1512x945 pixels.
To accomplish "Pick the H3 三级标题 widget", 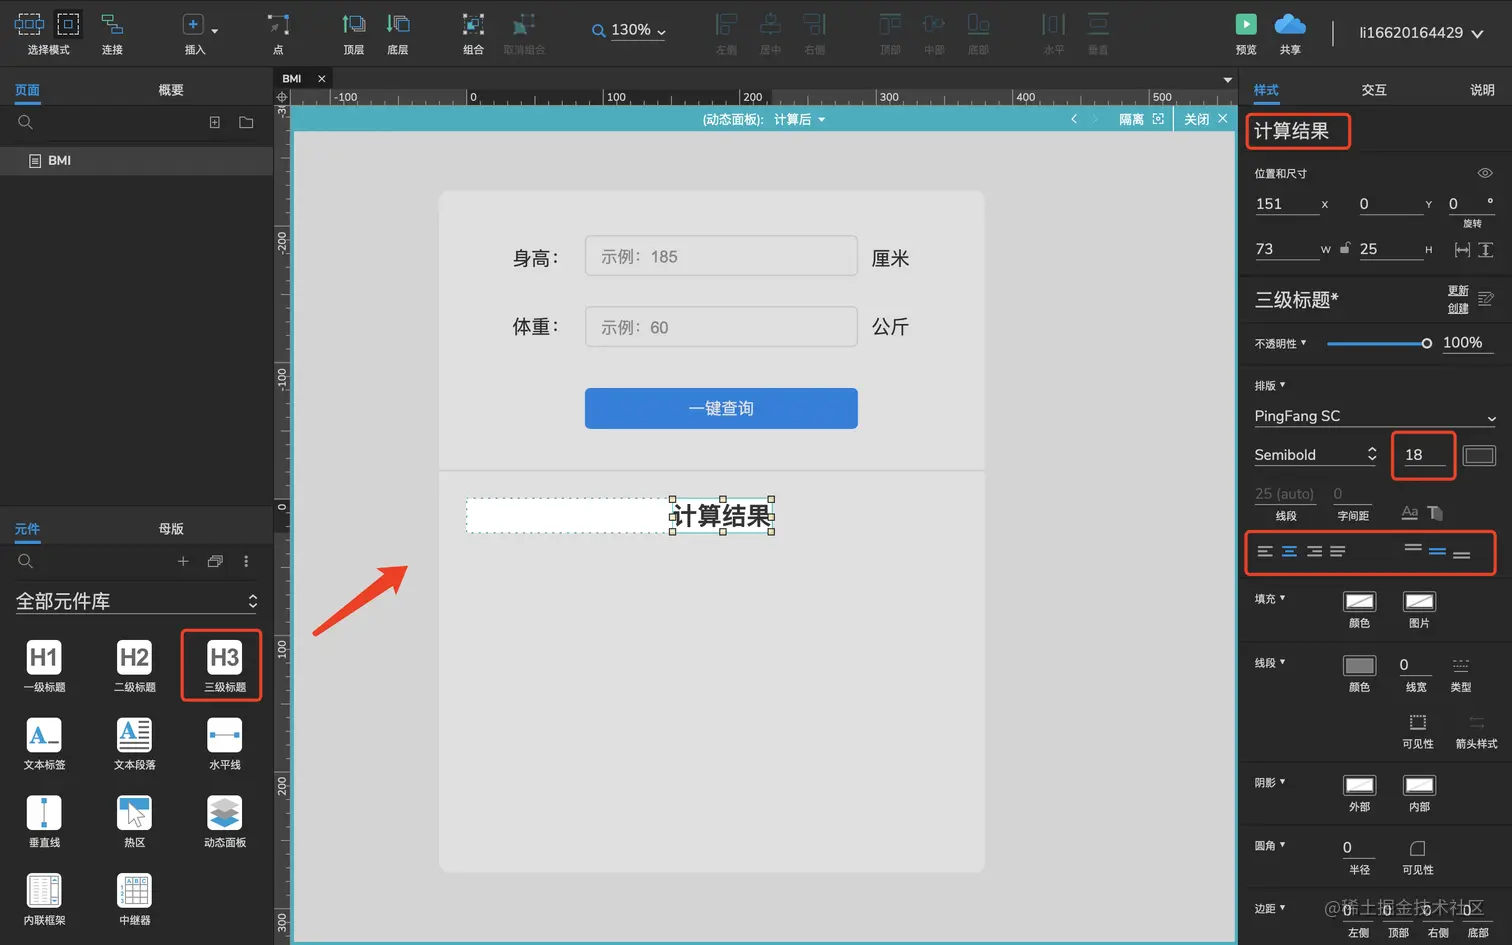I will point(224,657).
